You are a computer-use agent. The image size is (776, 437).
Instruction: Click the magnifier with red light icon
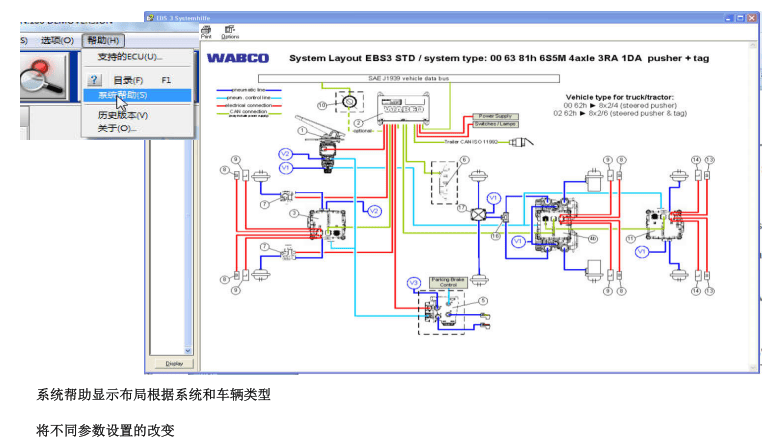click(42, 77)
